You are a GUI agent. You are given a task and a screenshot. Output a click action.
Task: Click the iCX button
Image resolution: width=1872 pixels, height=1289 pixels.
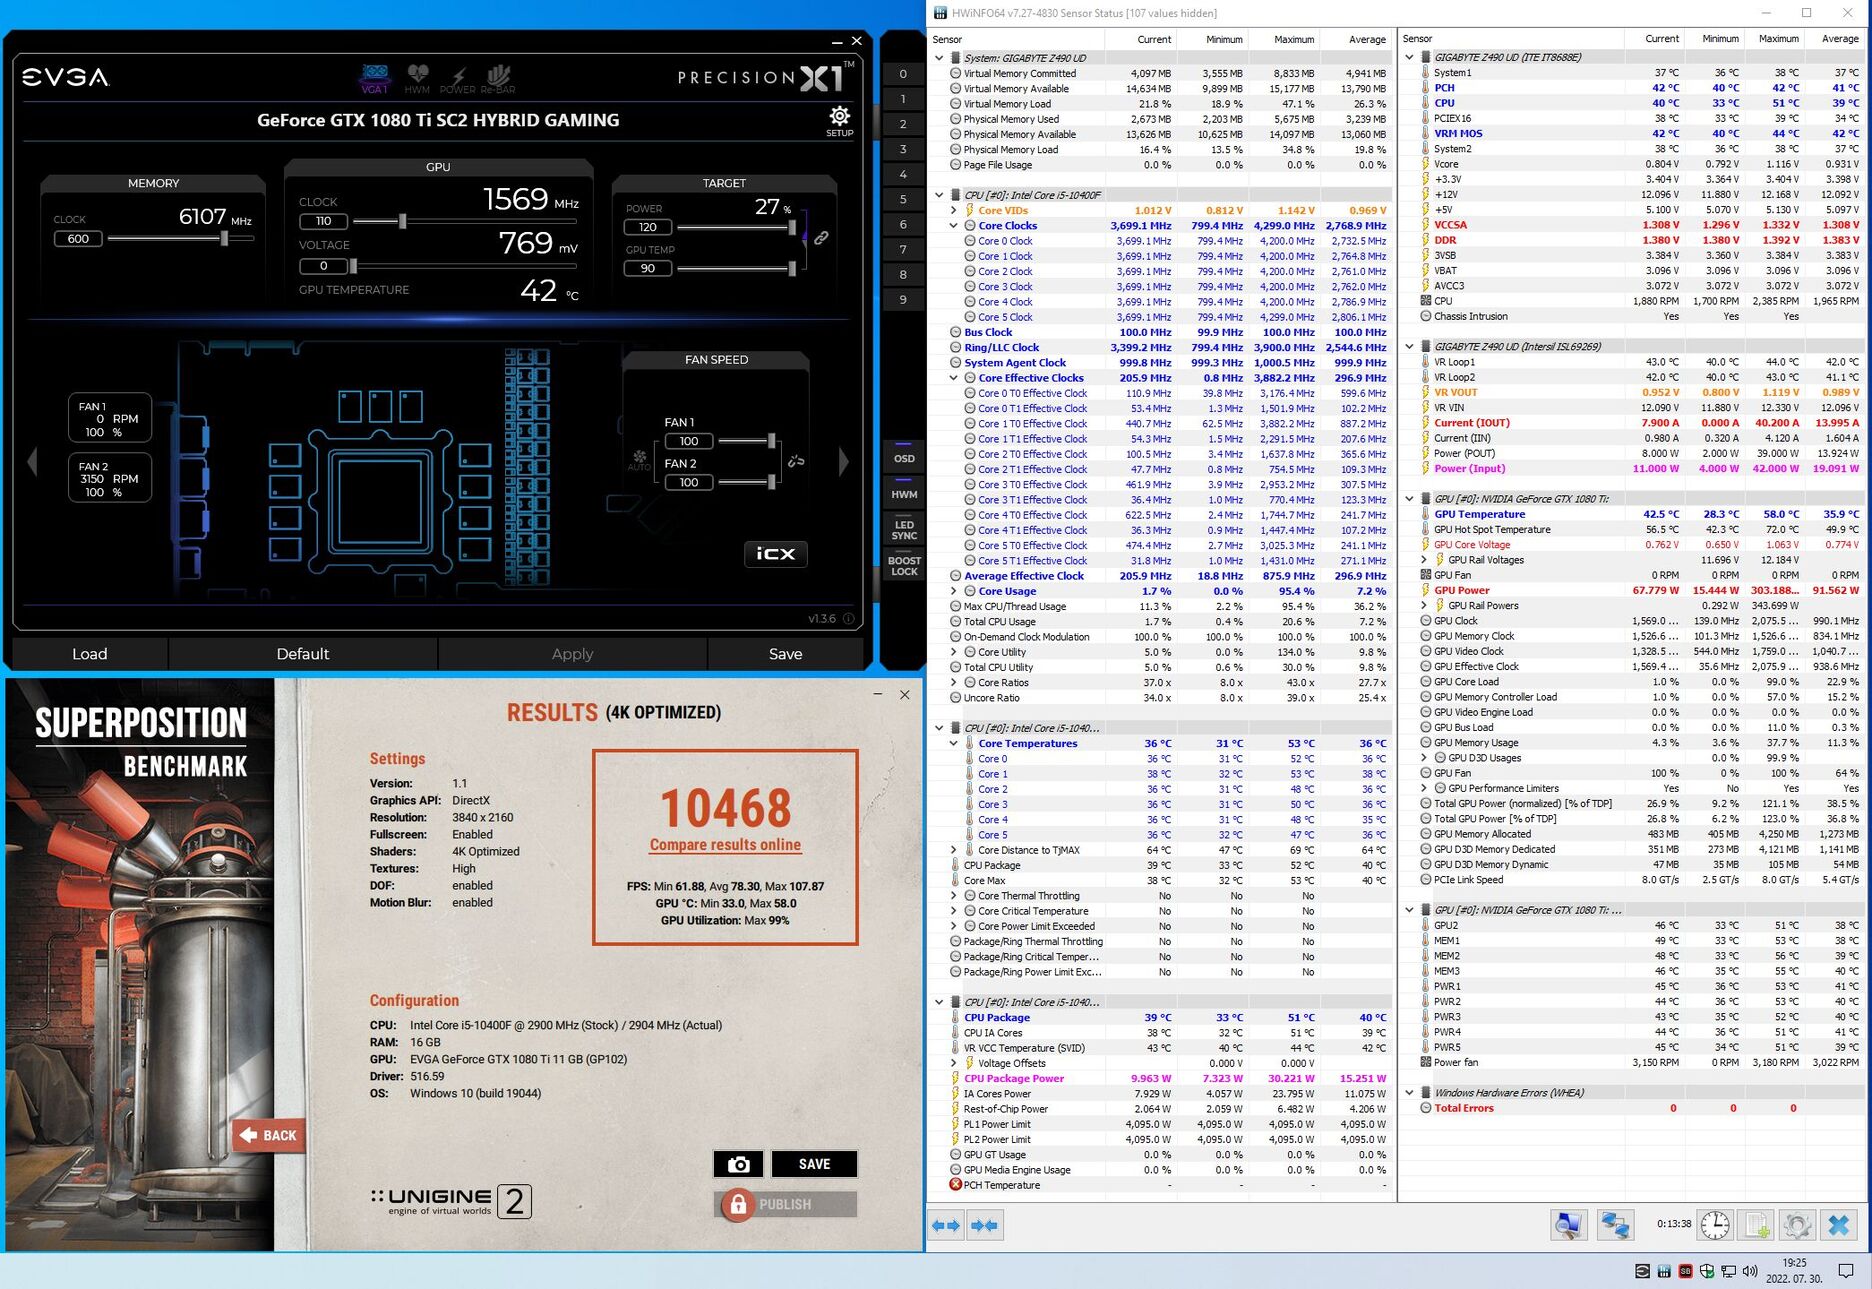tap(775, 553)
